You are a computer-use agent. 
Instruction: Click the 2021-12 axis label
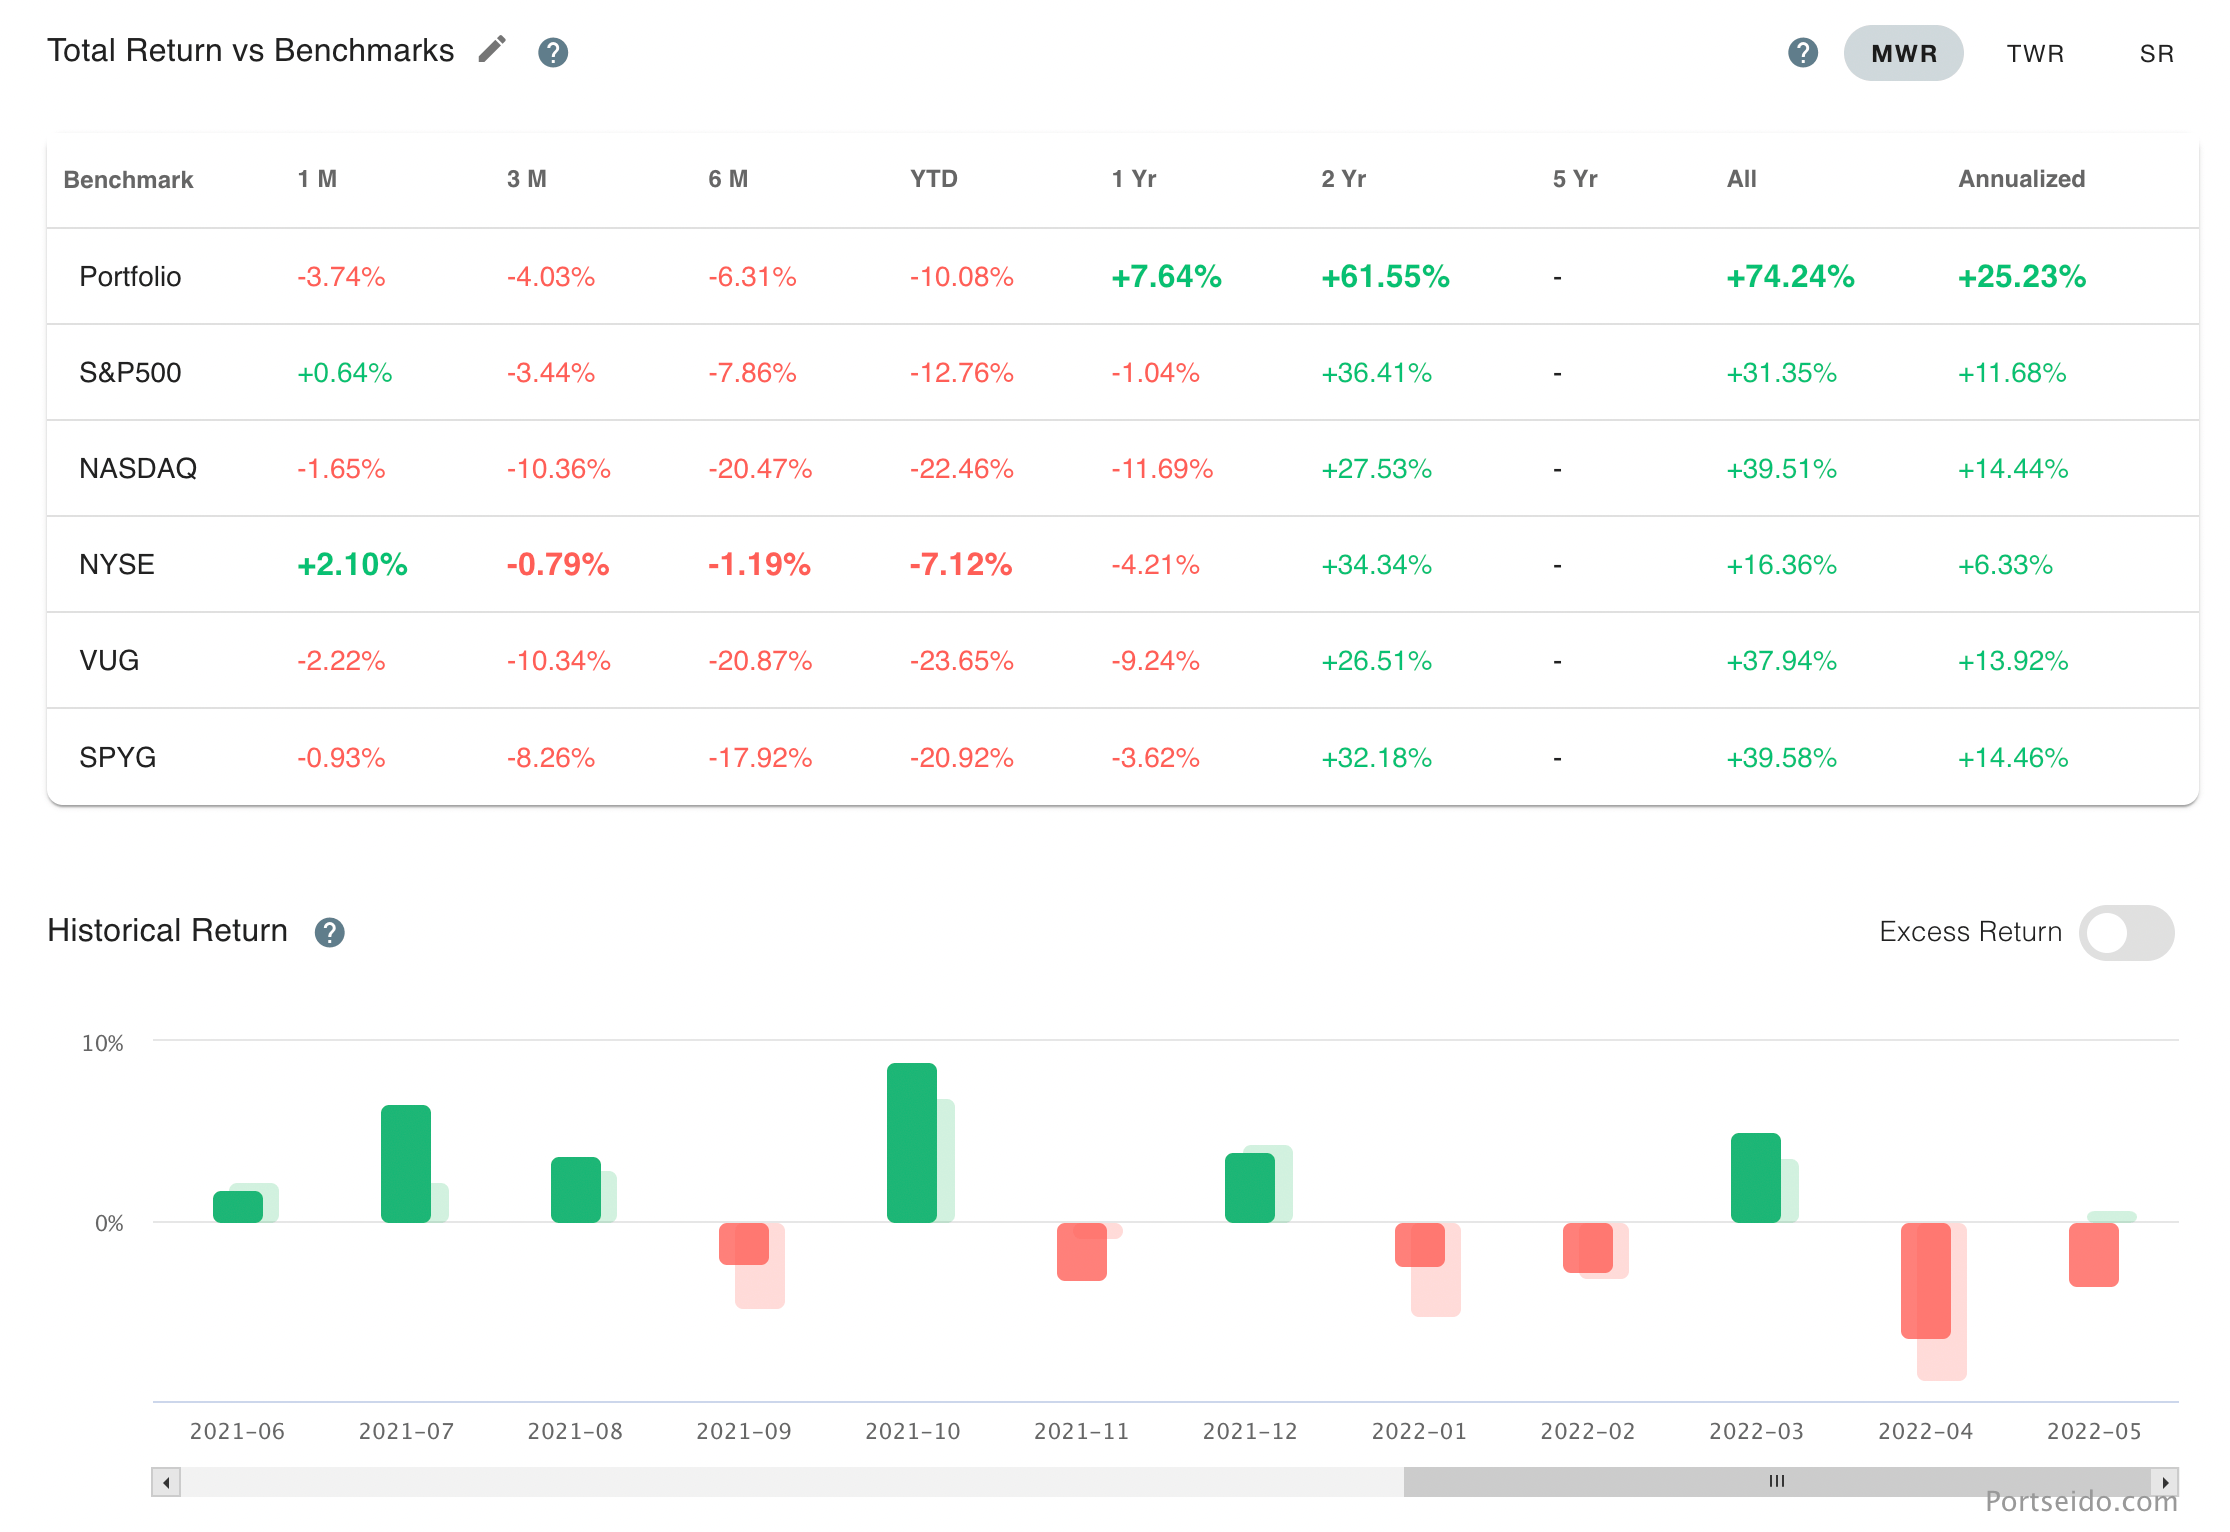(1250, 1430)
